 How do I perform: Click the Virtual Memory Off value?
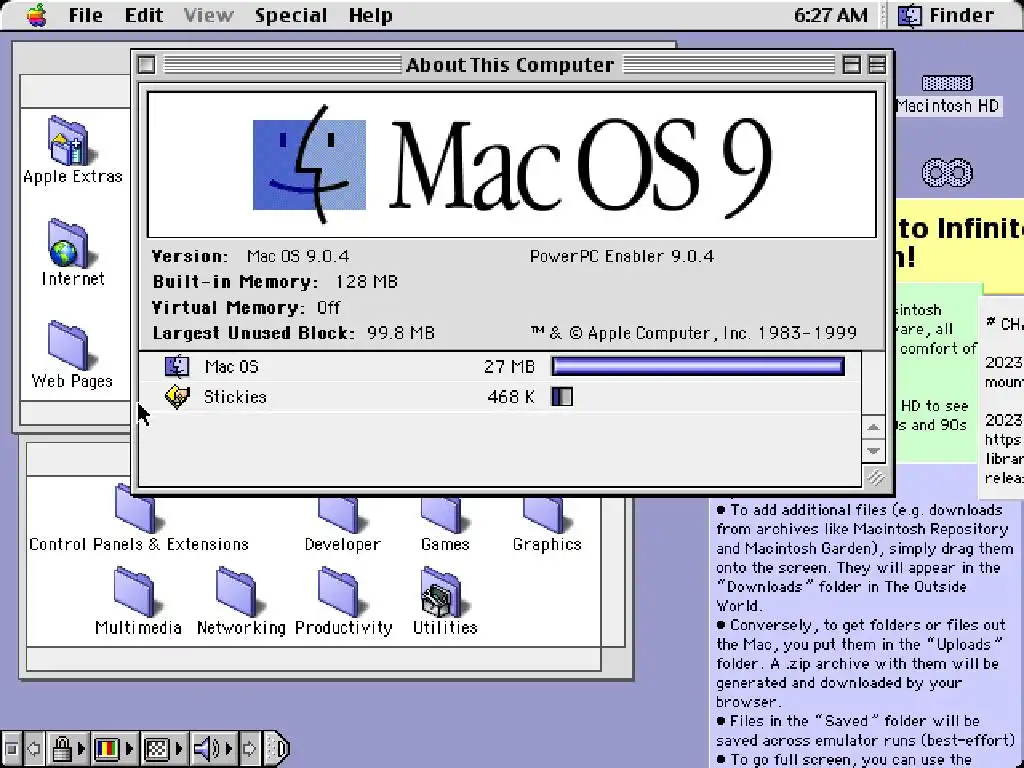tap(328, 308)
